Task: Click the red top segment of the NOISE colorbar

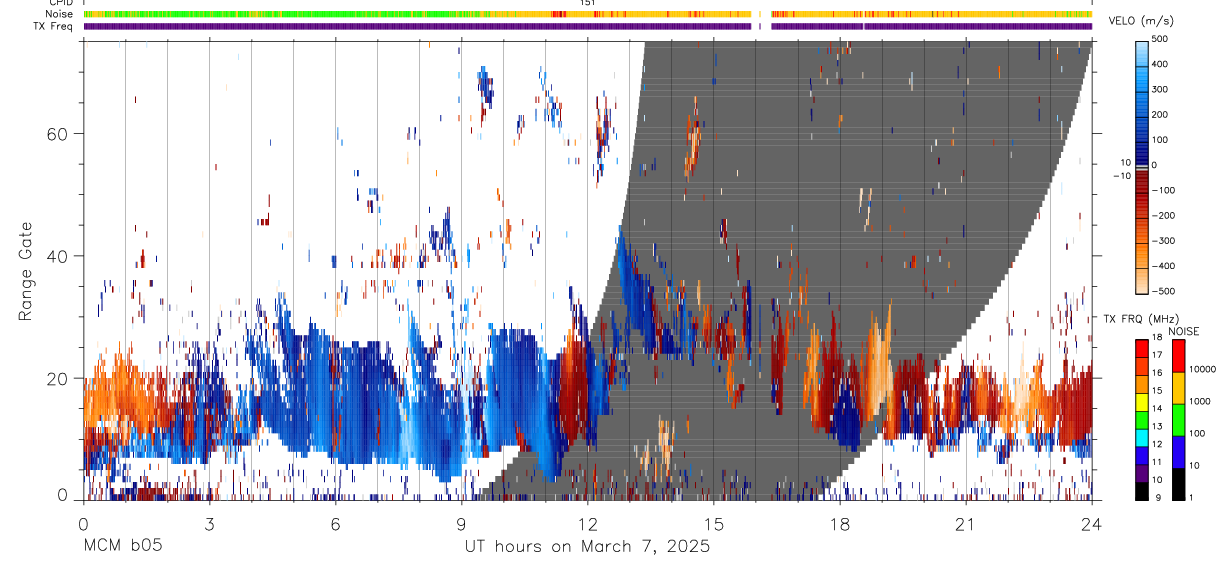Action: coord(1177,356)
